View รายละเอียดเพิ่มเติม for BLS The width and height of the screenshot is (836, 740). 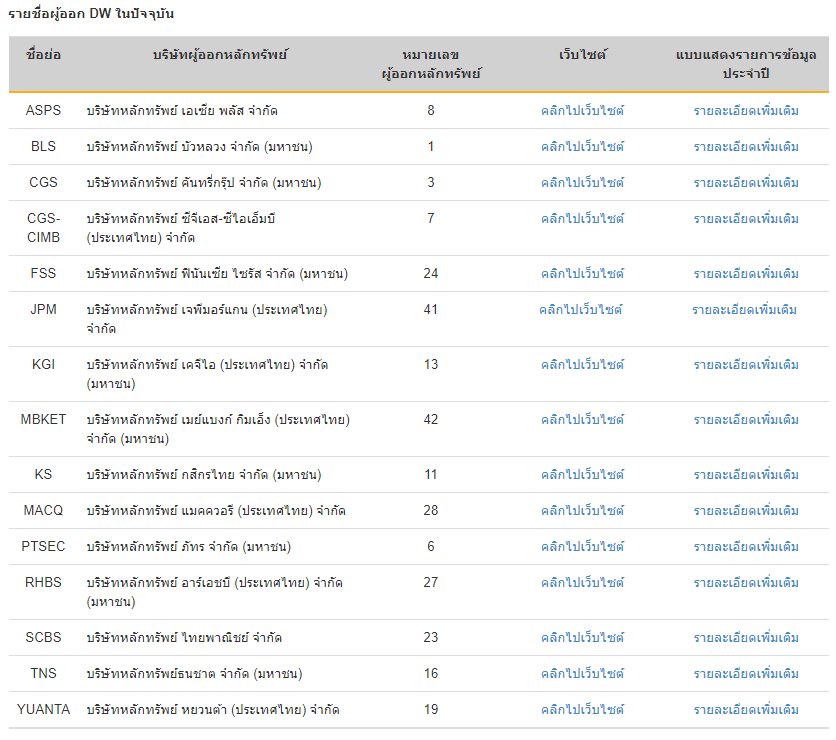point(746,147)
